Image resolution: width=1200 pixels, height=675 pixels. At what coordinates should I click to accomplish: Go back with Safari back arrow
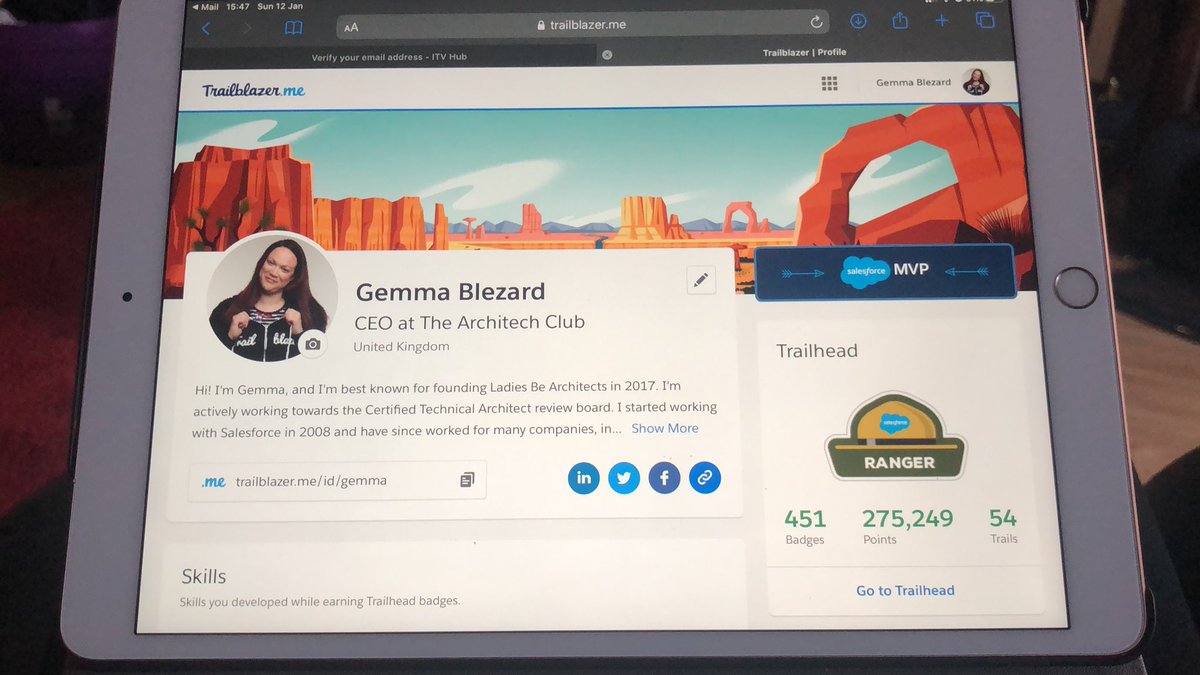206,28
